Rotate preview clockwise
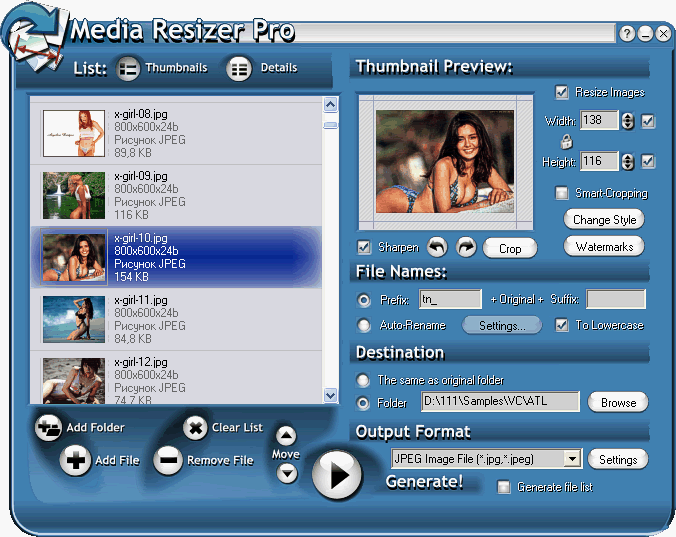The height and width of the screenshot is (537, 676). [x=466, y=247]
